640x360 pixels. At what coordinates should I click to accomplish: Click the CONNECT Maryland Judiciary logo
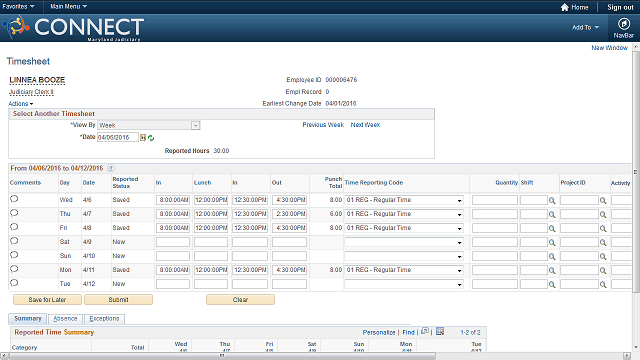tap(73, 28)
